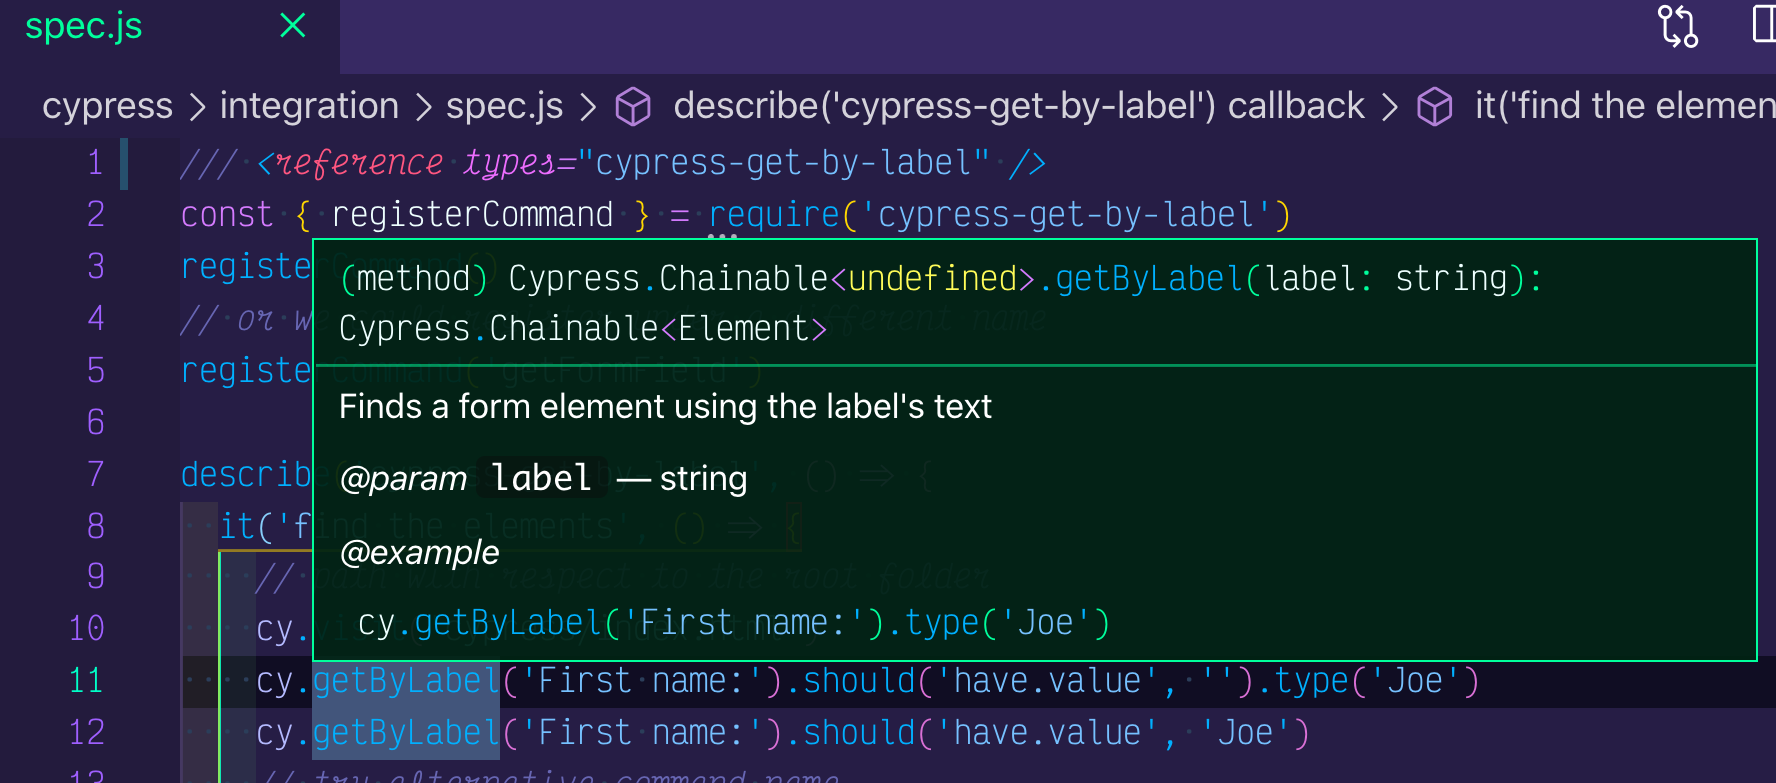Viewport: 1776px width, 783px height.
Task: Click 'cypress-get-by-label' string on line 2
Action: pyautogui.click(x=1066, y=215)
